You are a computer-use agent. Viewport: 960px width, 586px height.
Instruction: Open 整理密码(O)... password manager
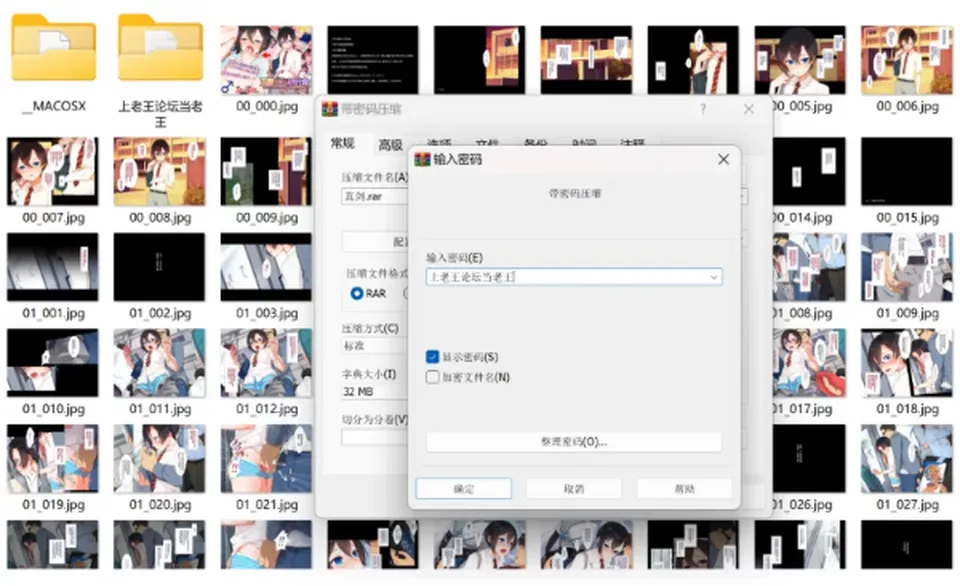point(574,442)
